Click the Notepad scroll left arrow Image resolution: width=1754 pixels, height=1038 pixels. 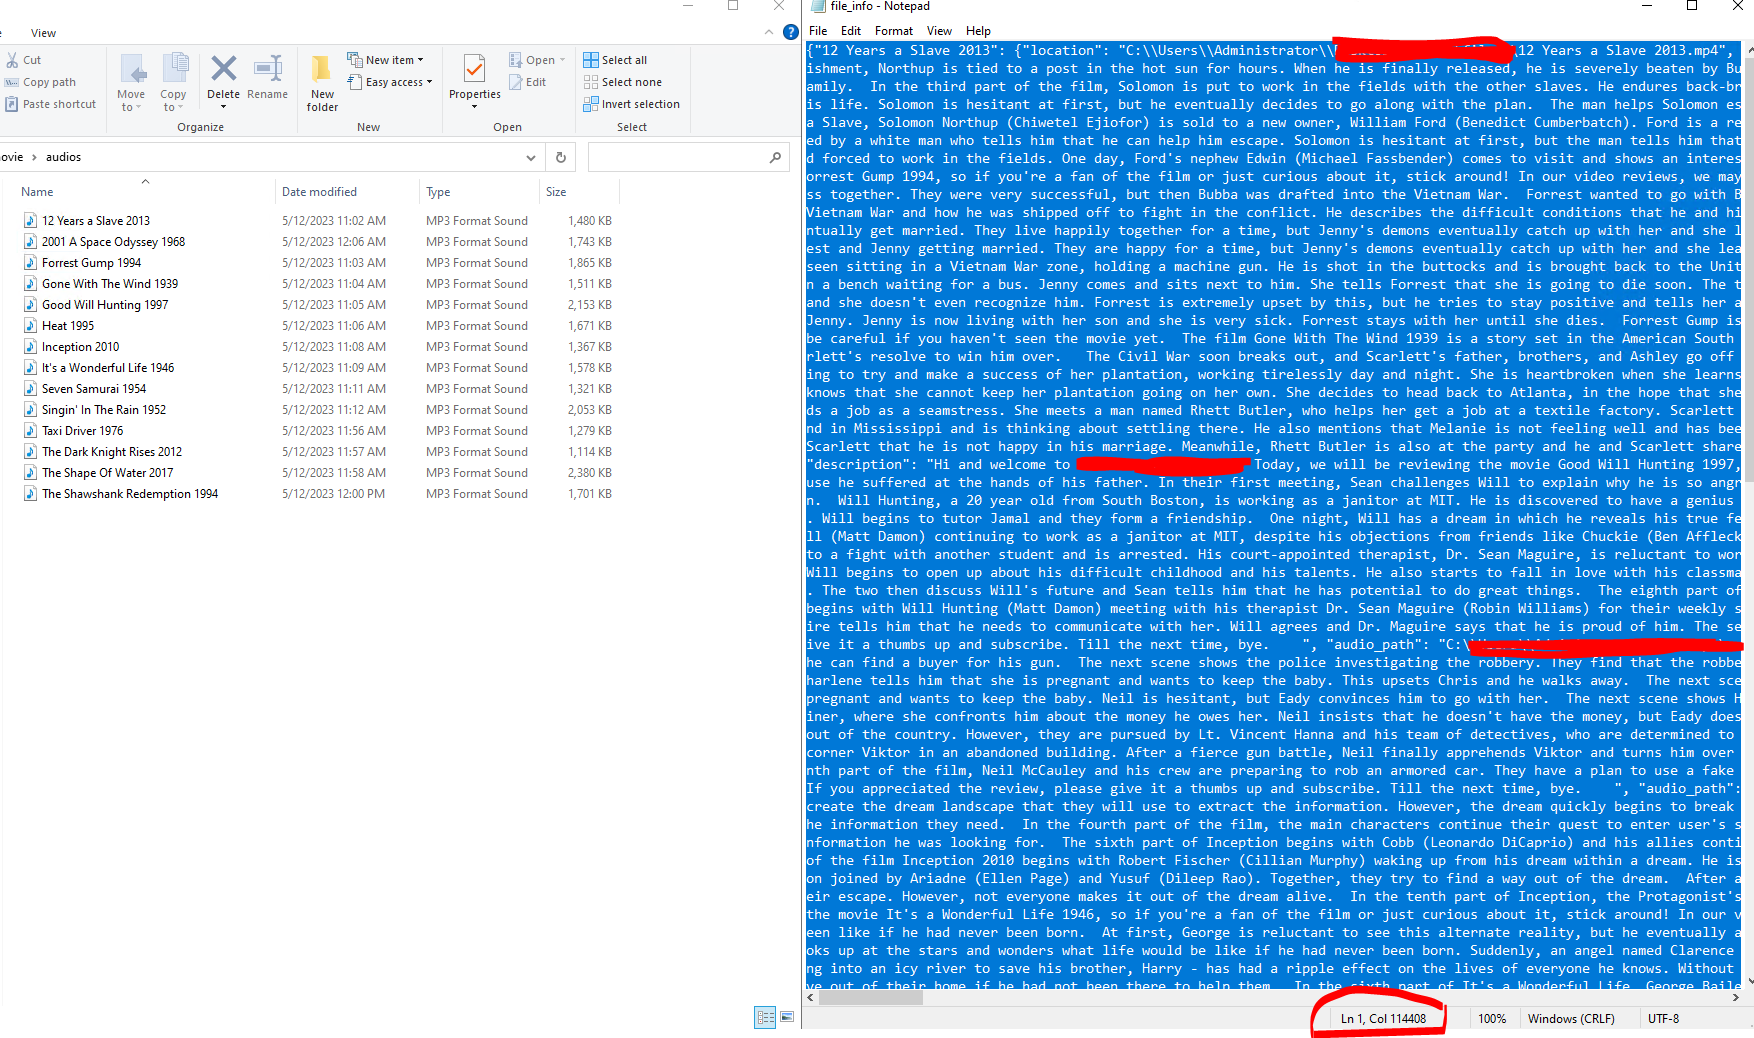[x=811, y=997]
